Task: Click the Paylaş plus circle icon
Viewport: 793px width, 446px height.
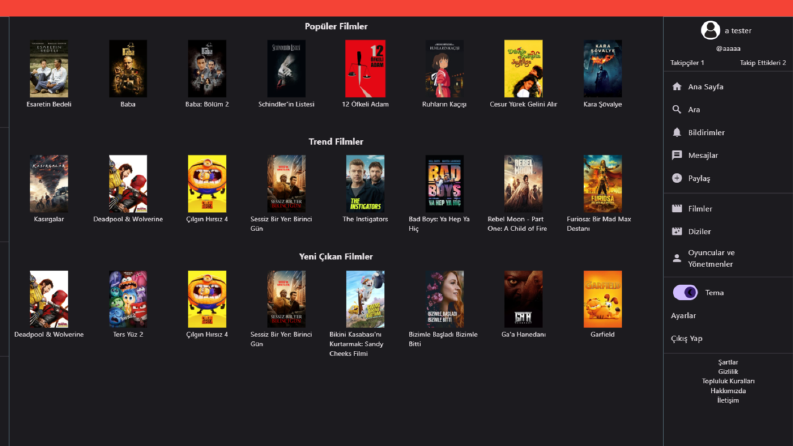Action: pos(677,178)
